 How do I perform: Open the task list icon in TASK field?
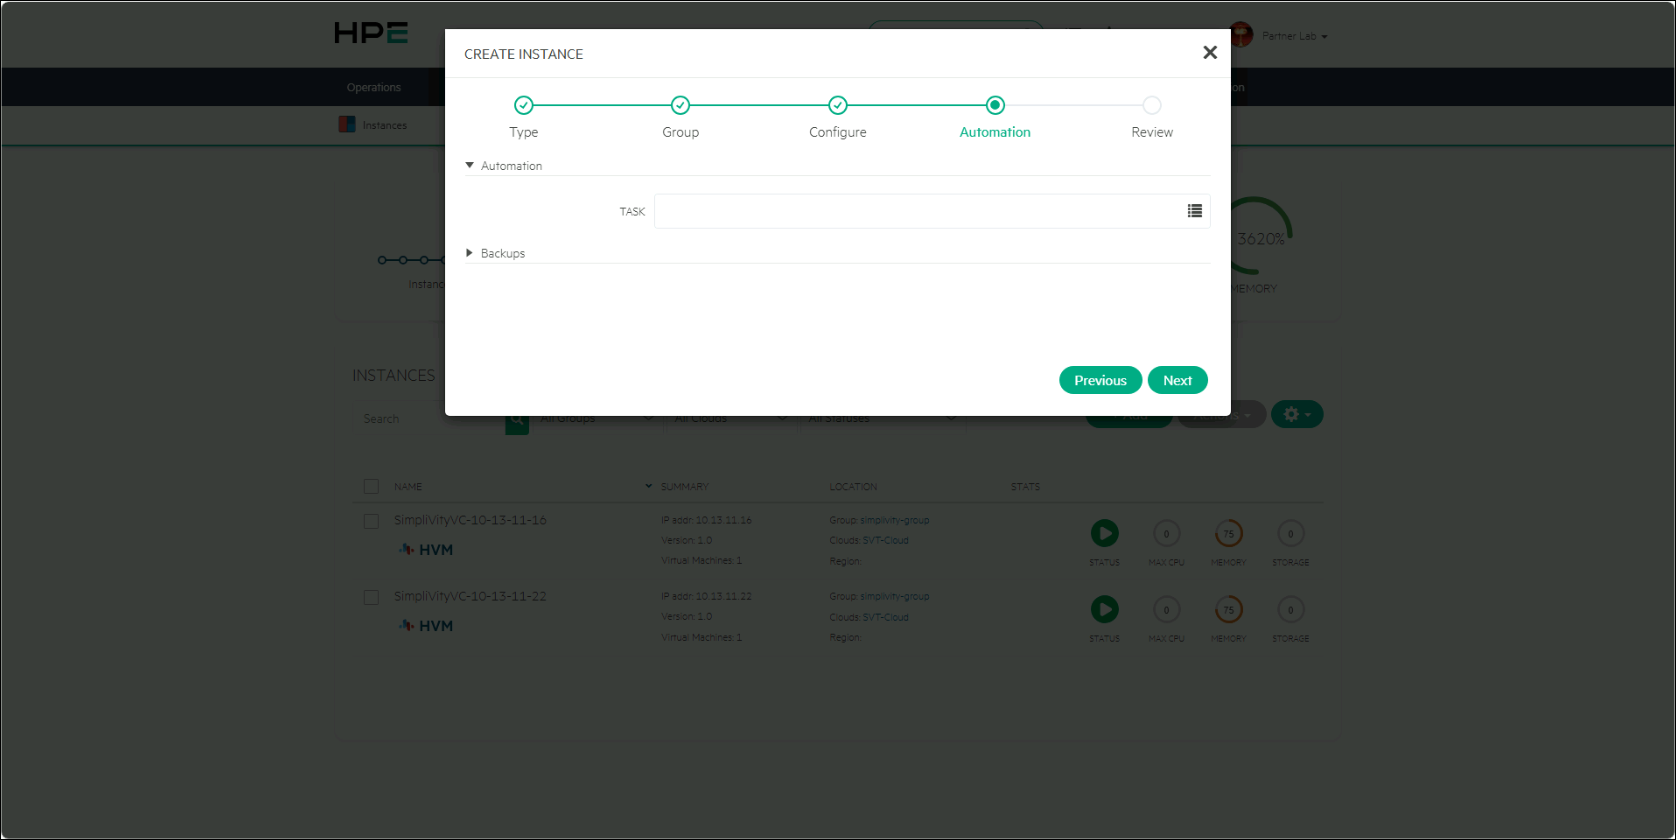(1194, 211)
